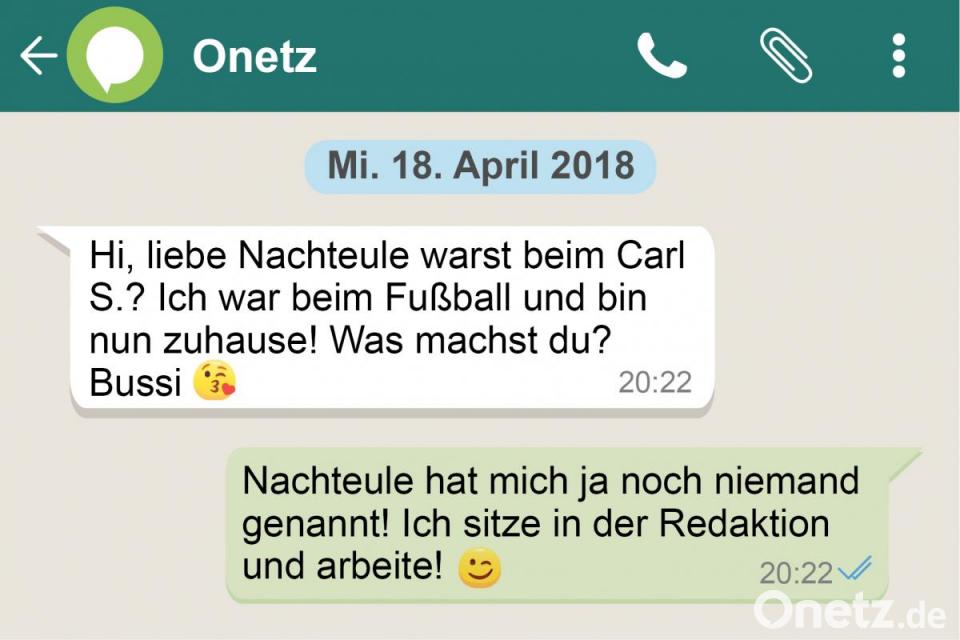Select the received message starting 'Hi, liebe Nachteule'

[392, 317]
